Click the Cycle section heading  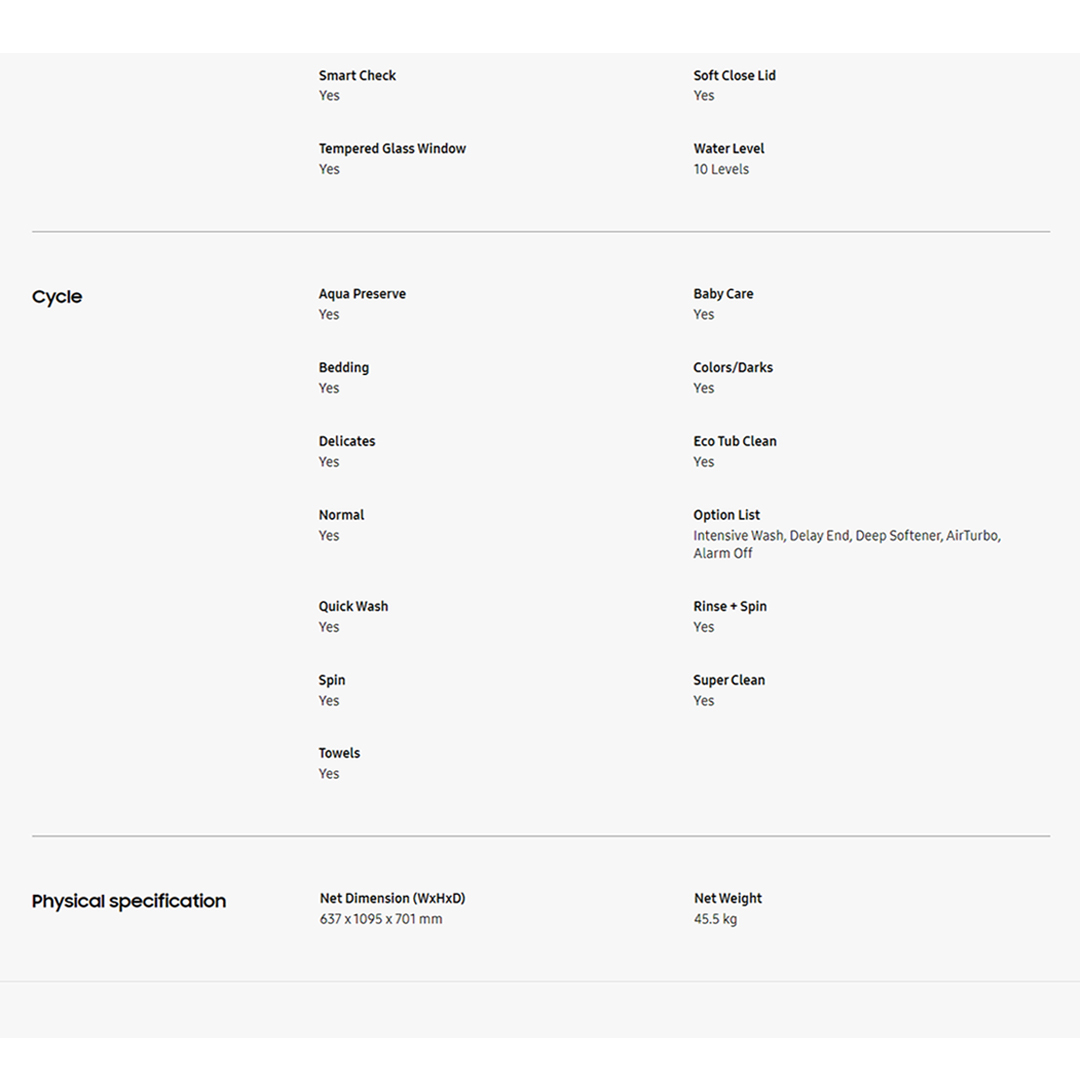point(57,297)
